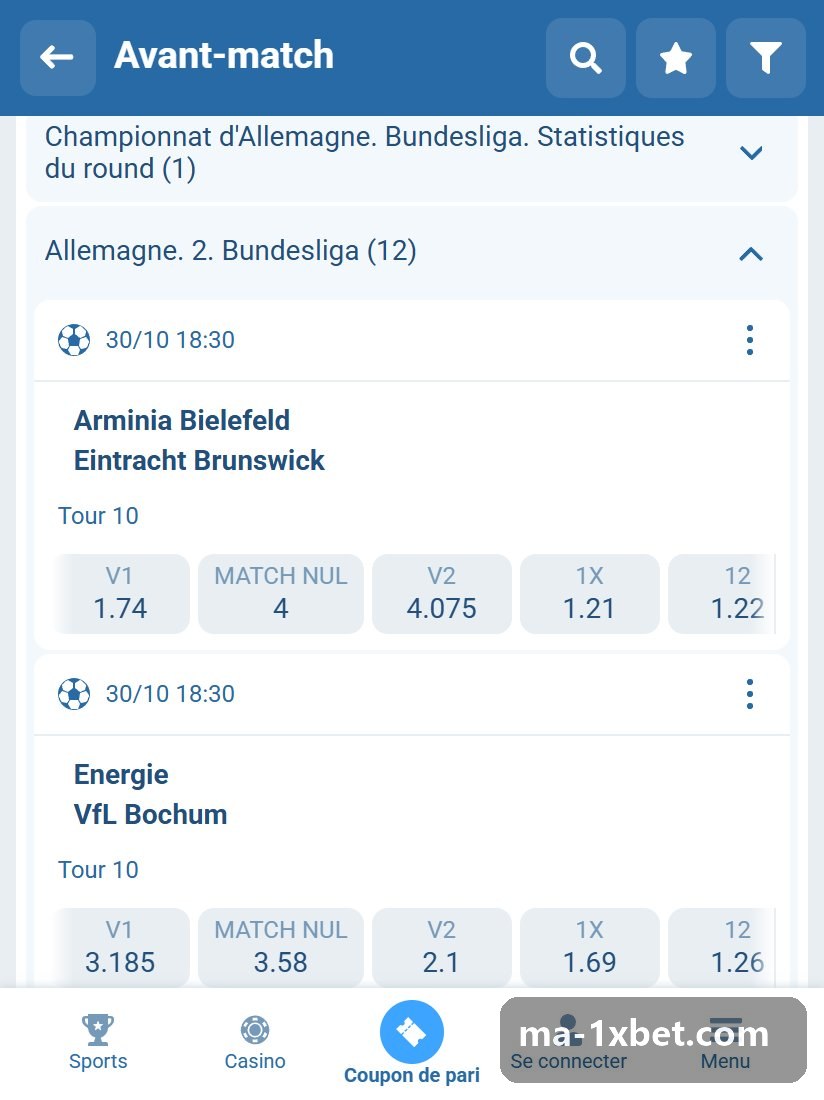824x1100 pixels.
Task: Open three-dot menu for Arminia Bielefeld match
Action: (x=750, y=340)
